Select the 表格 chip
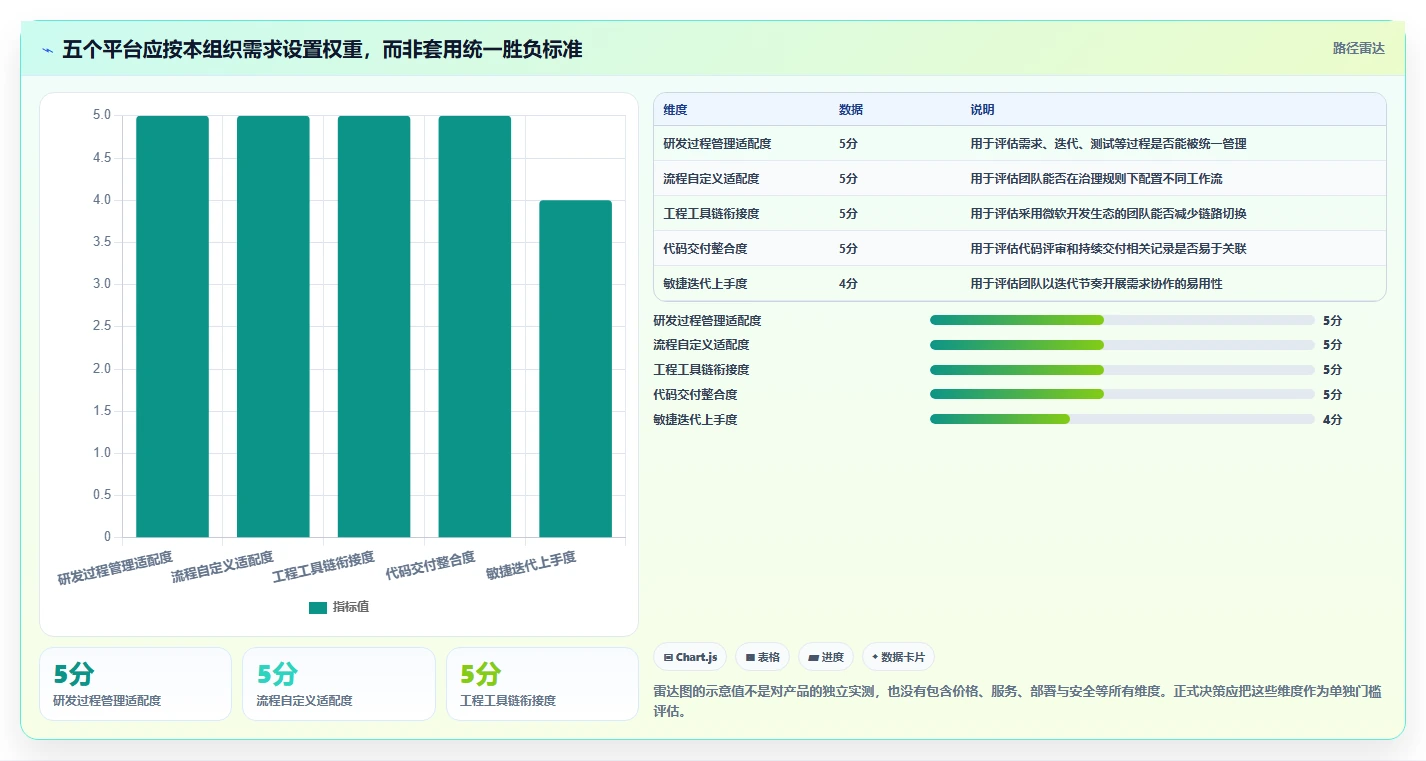This screenshot has height=761, width=1426. click(762, 657)
